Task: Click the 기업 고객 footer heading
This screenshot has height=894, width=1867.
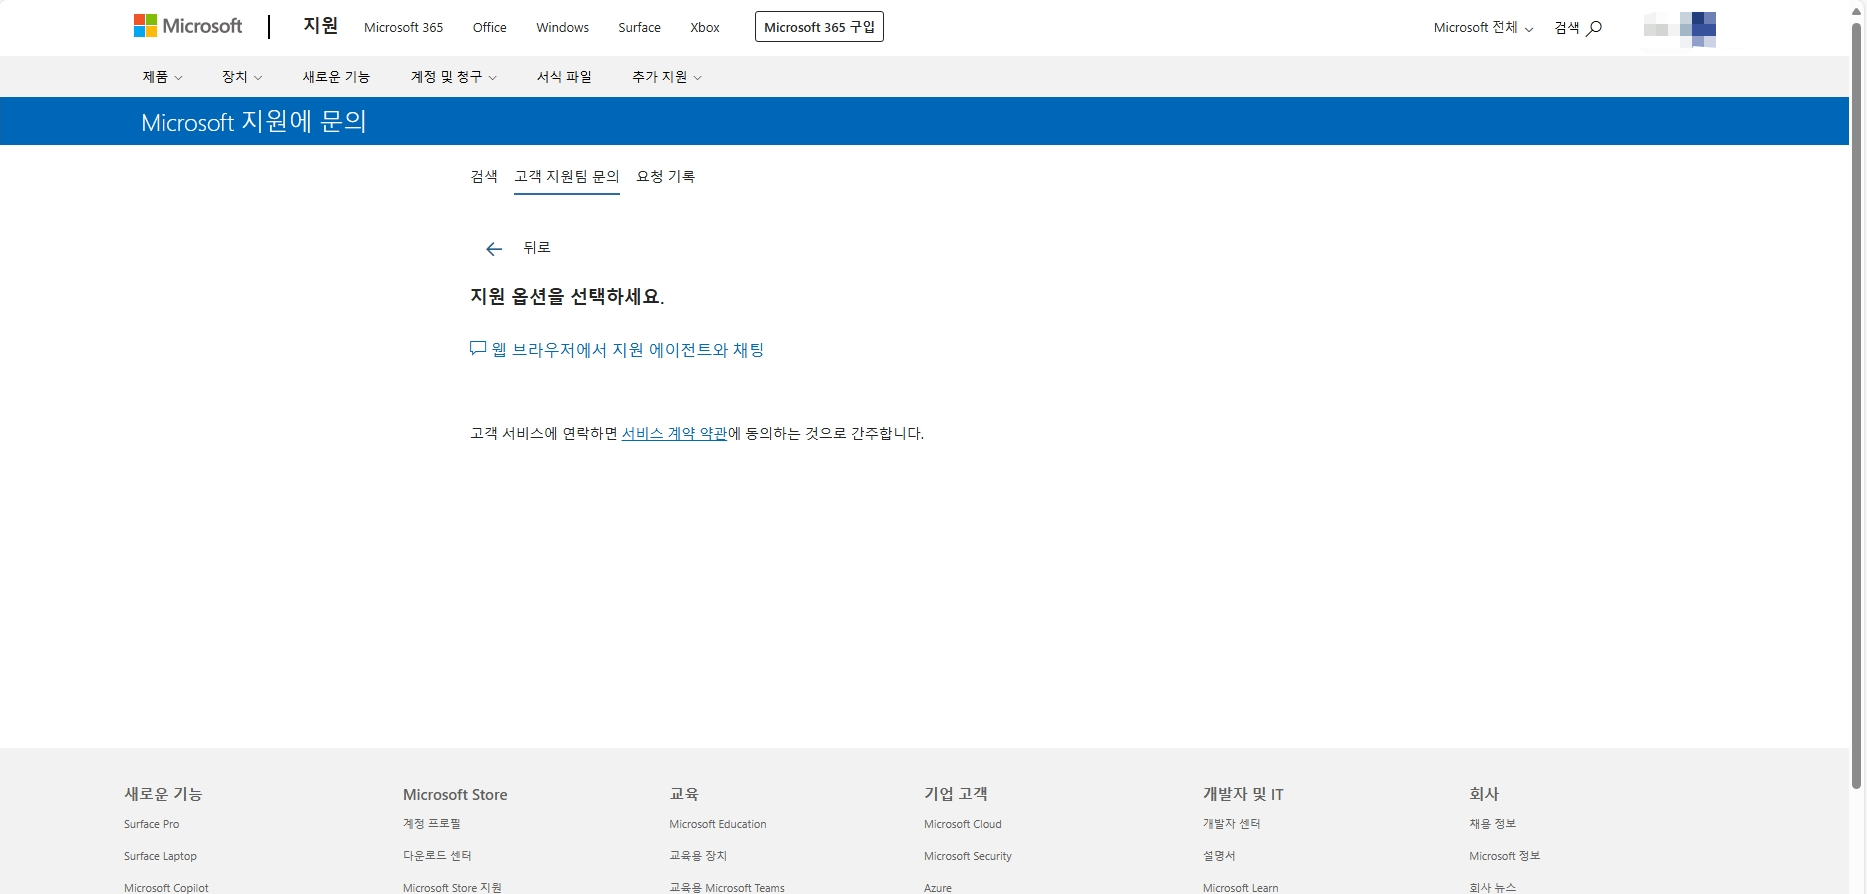Action: [x=956, y=794]
